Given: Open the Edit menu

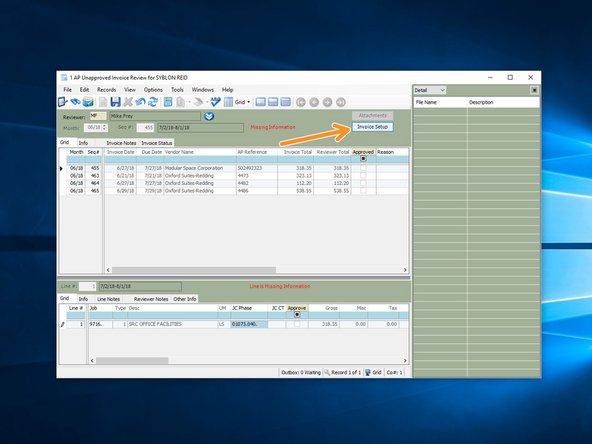Looking at the screenshot, I should click(84, 89).
